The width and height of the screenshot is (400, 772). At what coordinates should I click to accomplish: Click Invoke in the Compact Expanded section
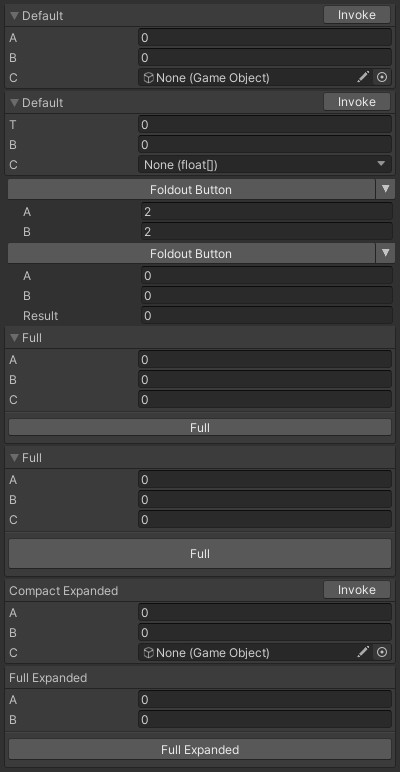tap(357, 590)
